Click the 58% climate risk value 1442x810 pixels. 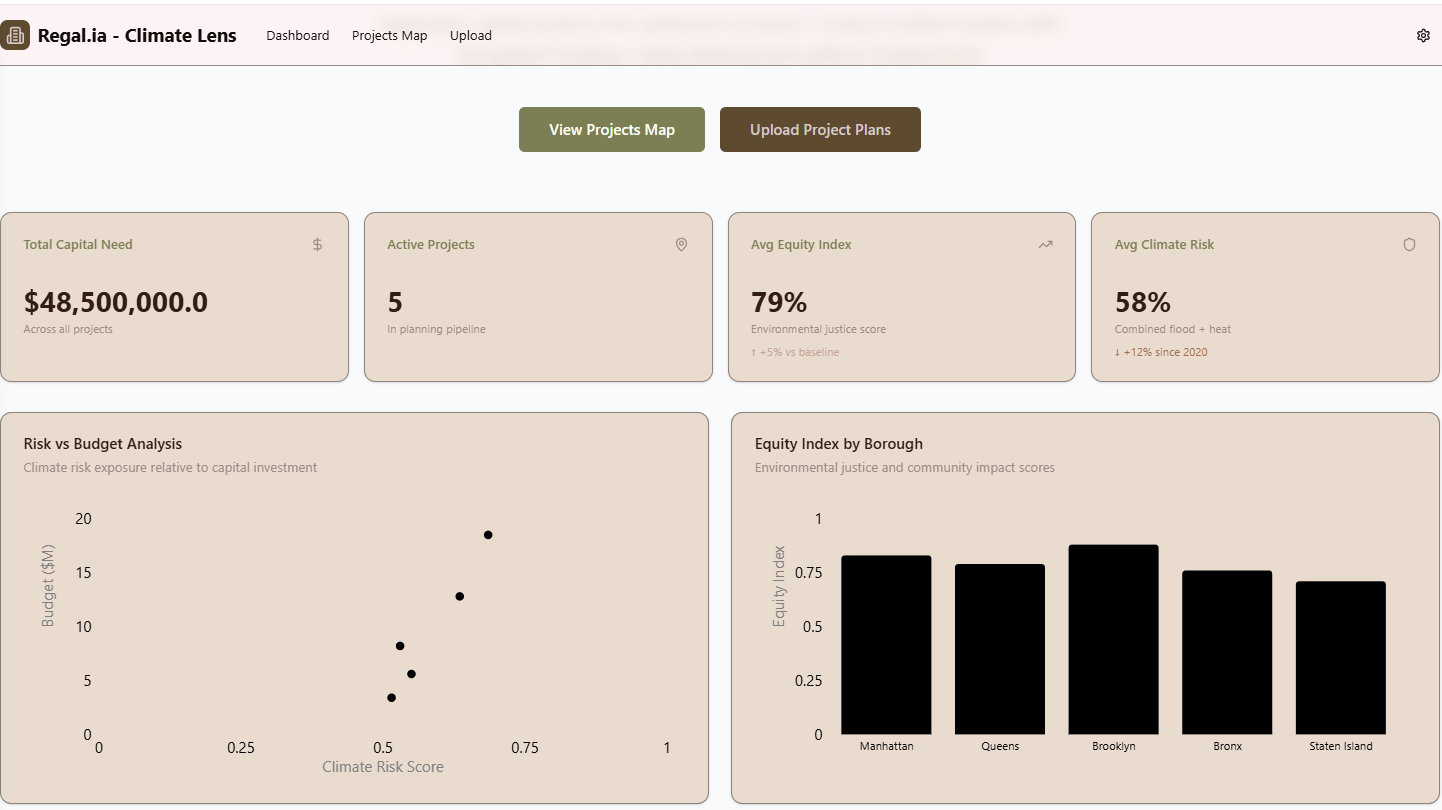[1143, 302]
